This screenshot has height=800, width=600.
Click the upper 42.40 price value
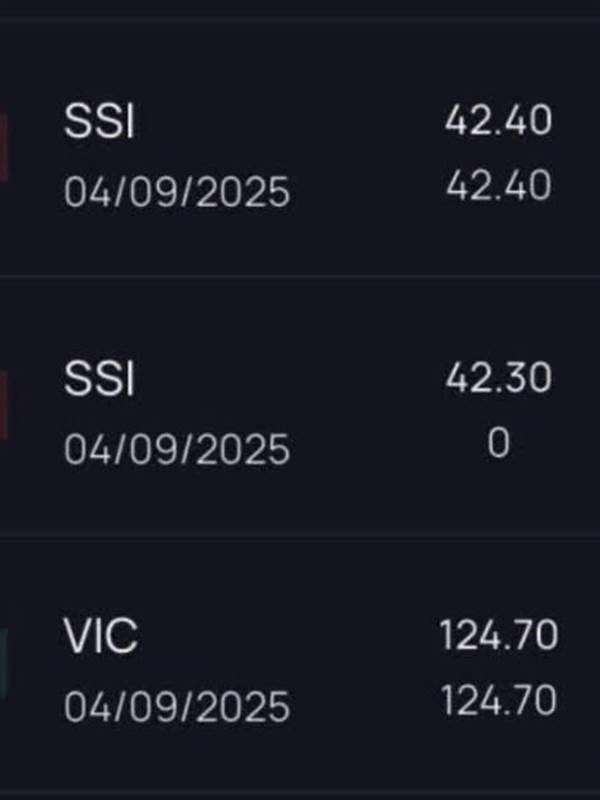click(498, 122)
